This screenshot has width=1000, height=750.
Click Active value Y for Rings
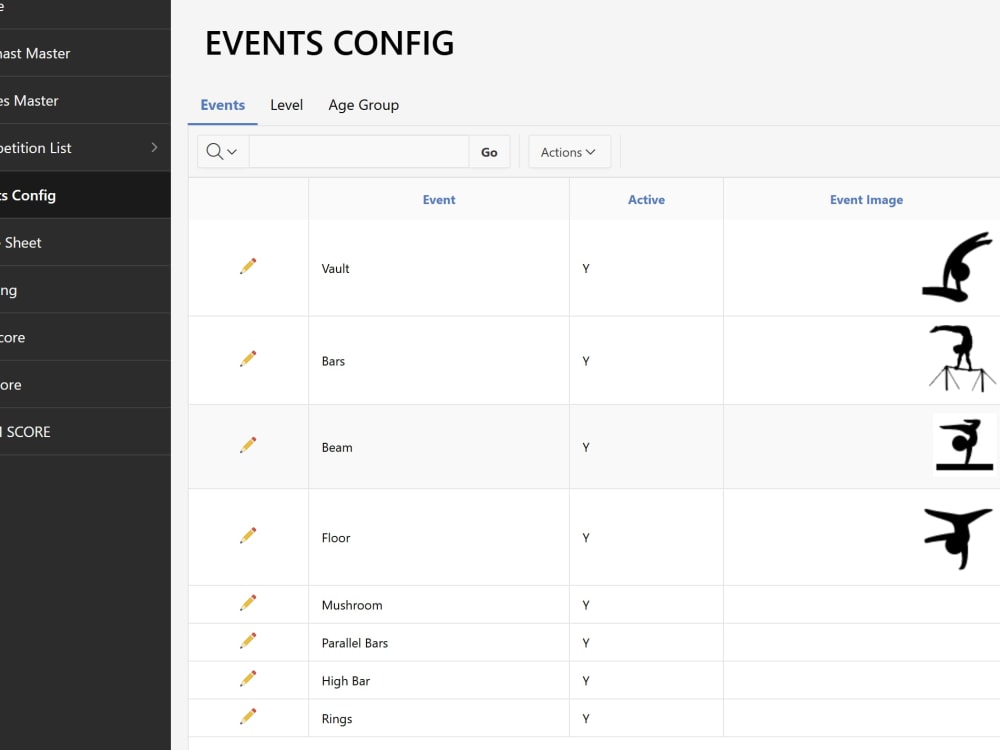586,719
